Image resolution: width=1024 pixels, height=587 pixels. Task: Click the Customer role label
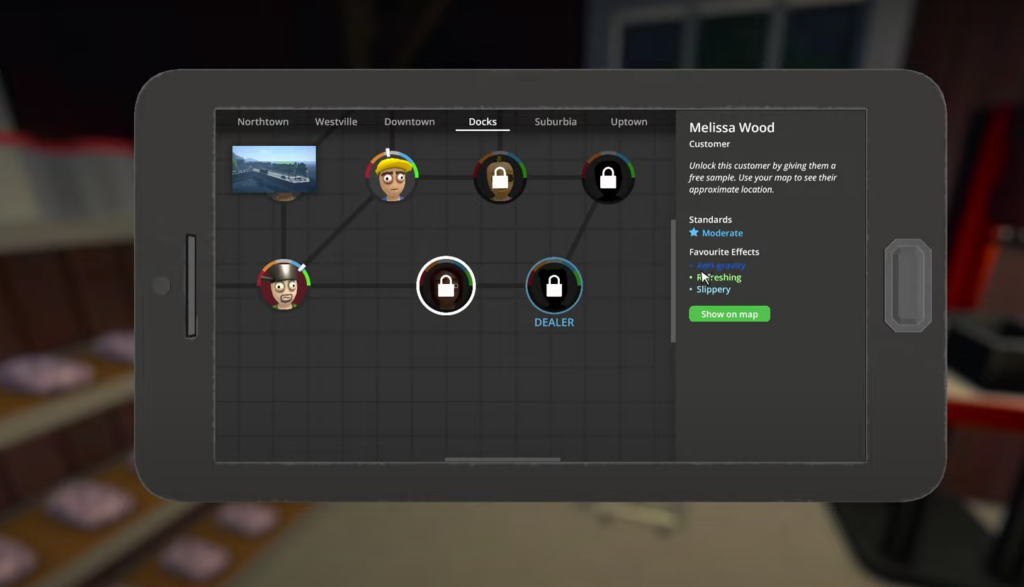[709, 144]
